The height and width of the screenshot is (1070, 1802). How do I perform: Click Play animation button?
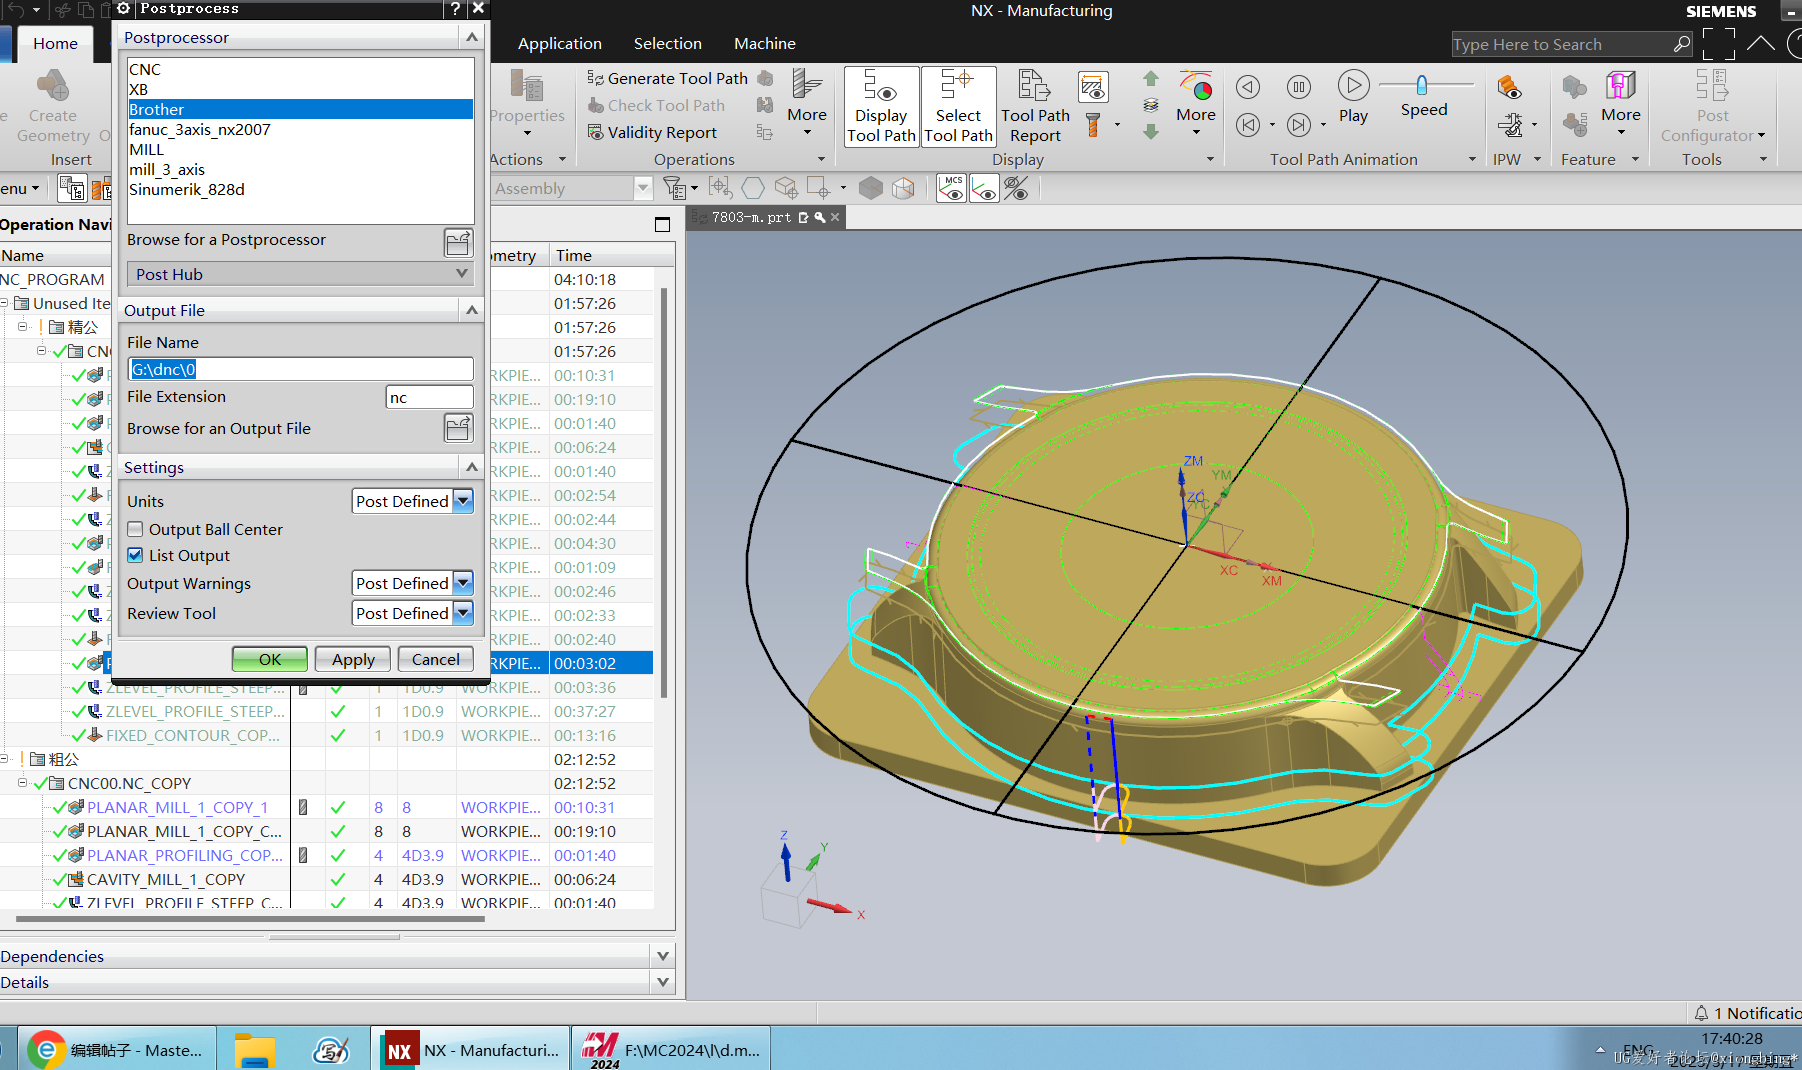point(1353,97)
